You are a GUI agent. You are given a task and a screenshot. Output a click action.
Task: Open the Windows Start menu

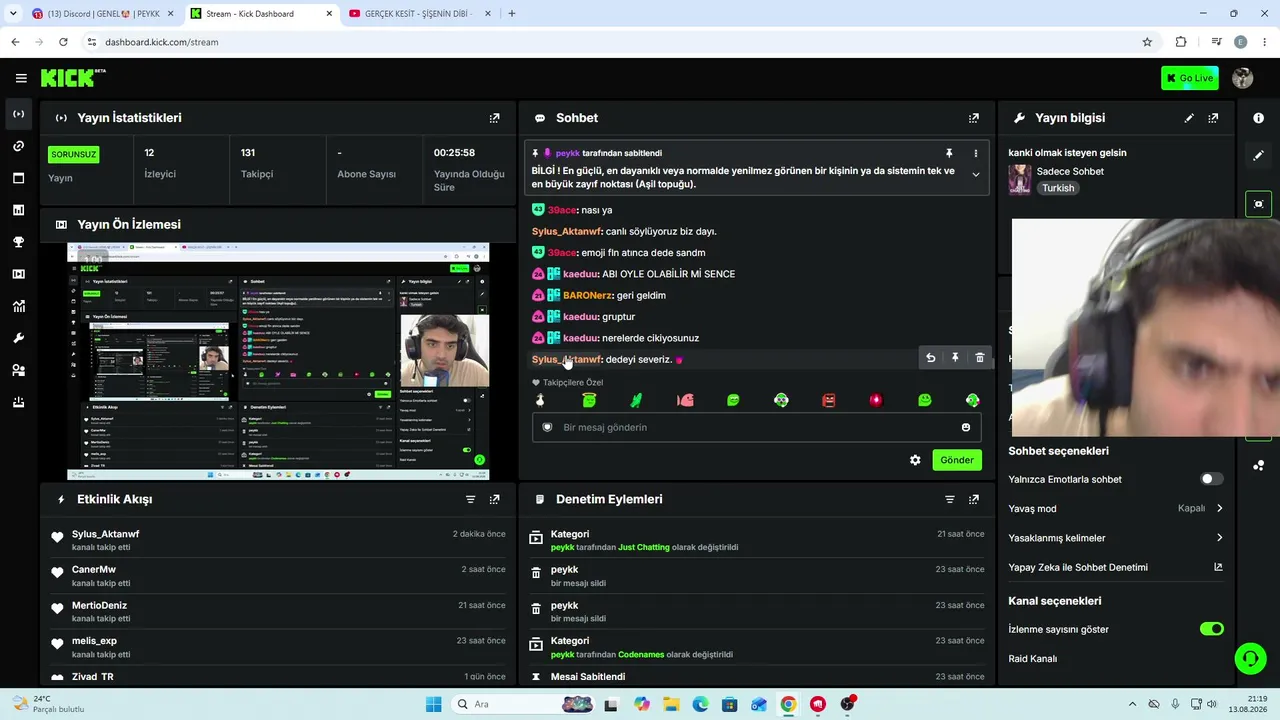(433, 704)
